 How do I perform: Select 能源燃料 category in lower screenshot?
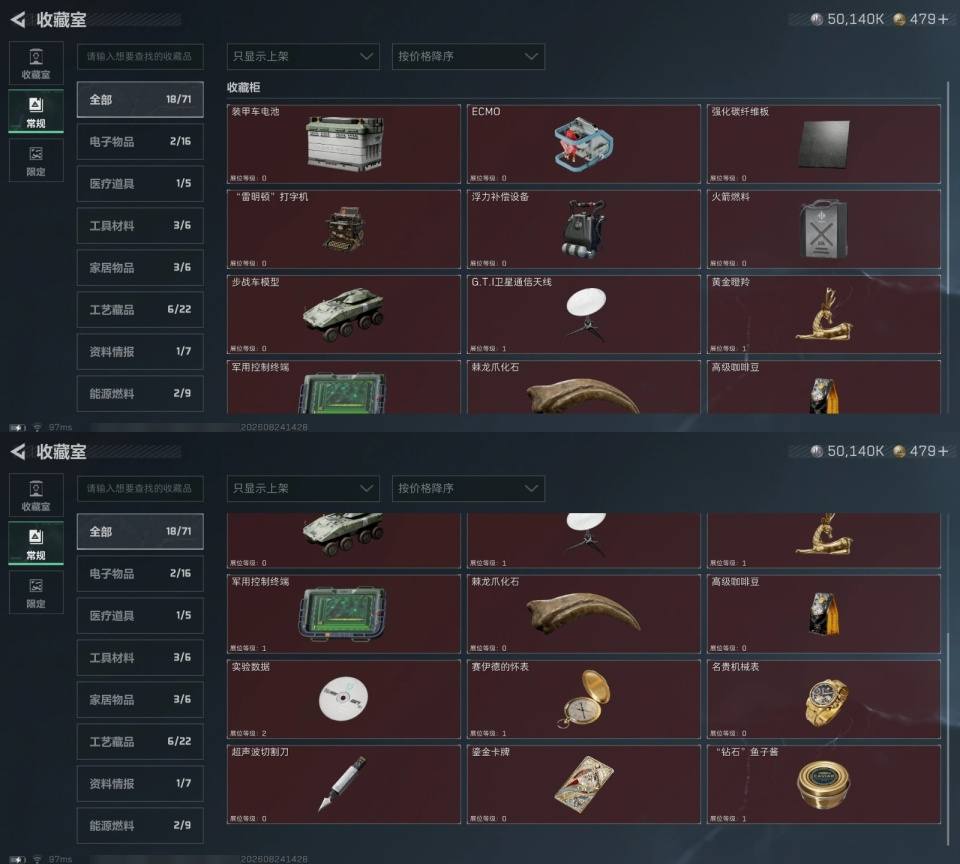140,825
